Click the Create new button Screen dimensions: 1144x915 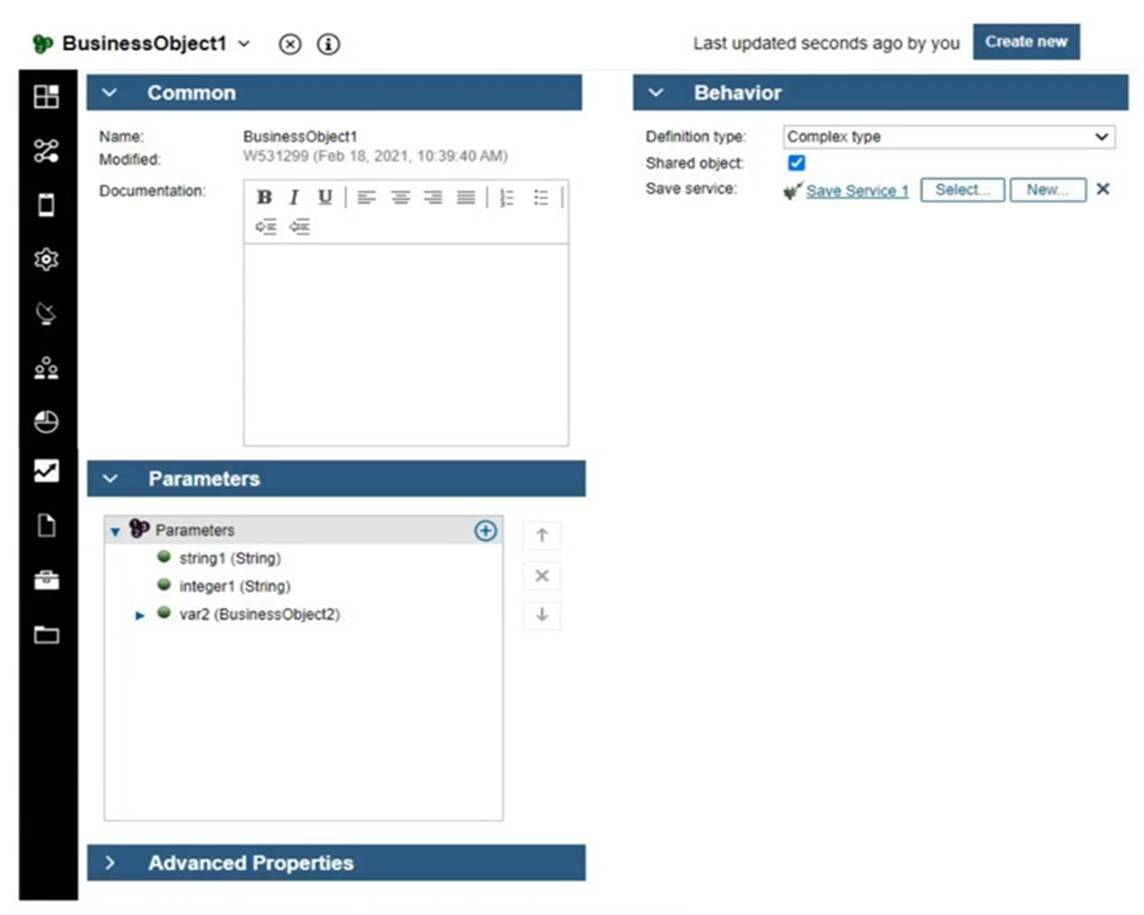pos(1026,42)
